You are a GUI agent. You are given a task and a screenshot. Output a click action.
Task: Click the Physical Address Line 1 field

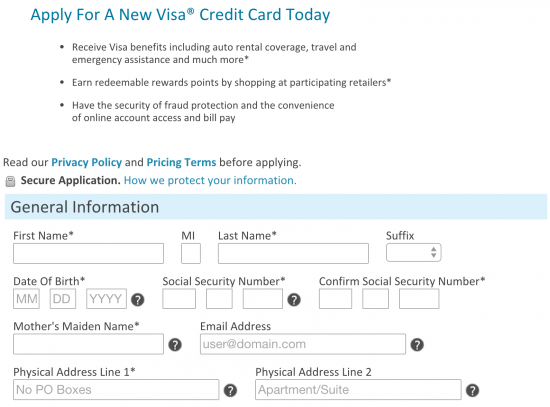tap(116, 389)
